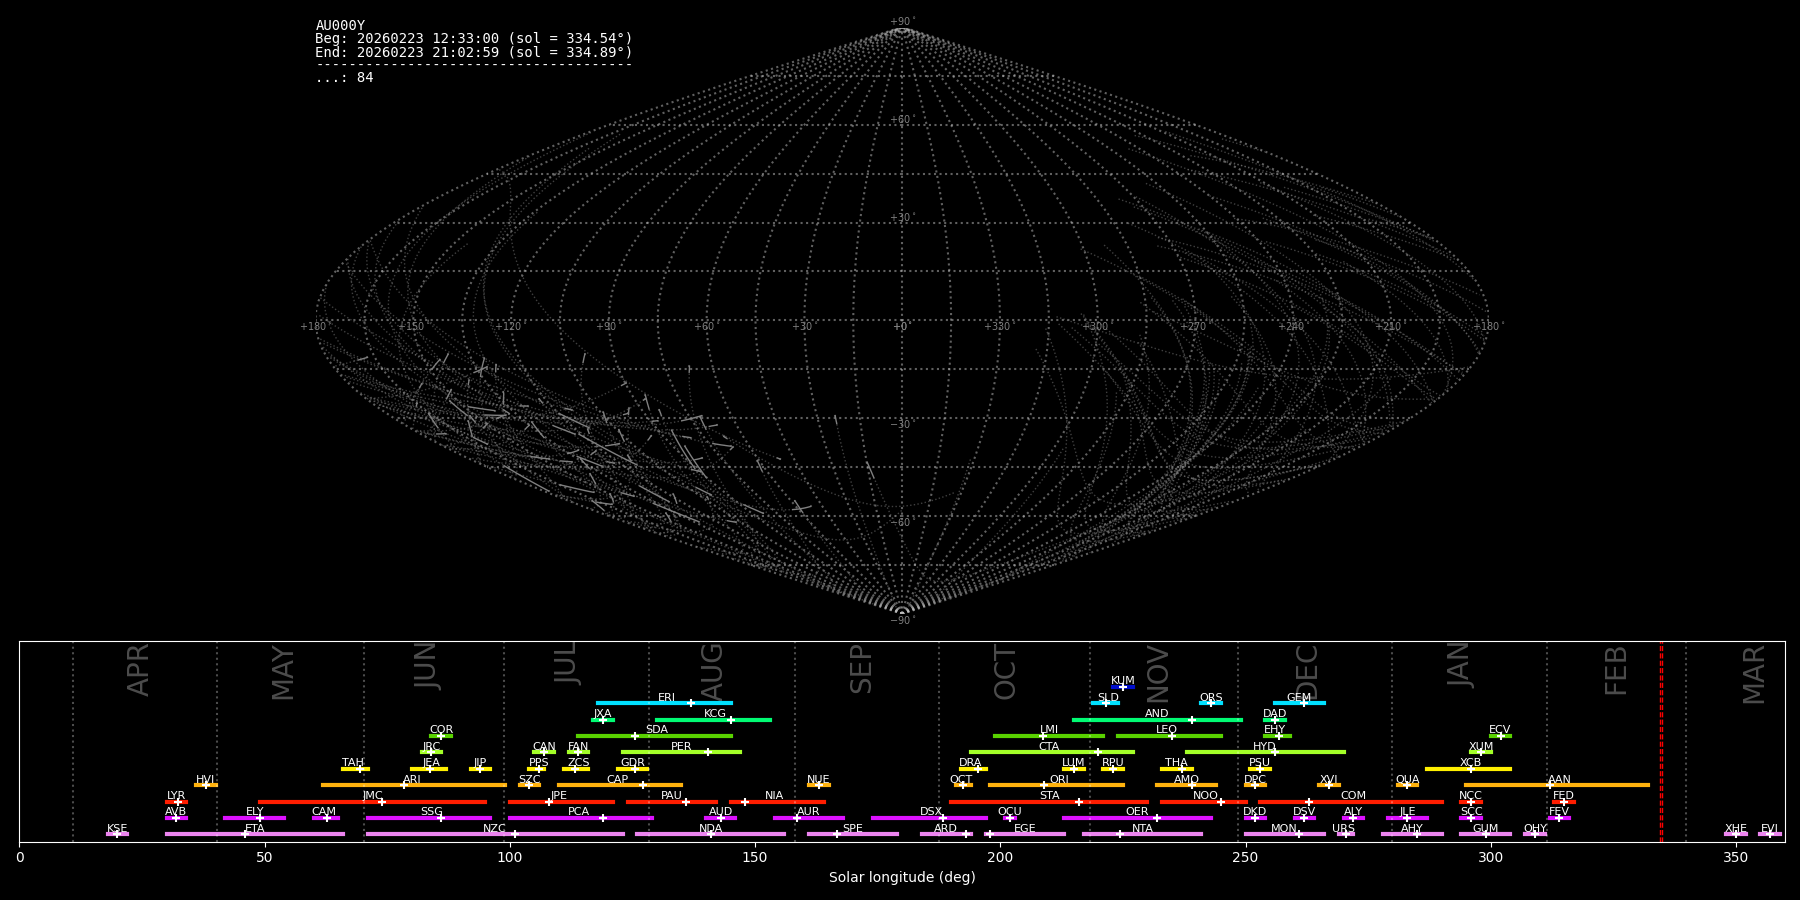Click the CAP shower label
1800x900 pixels.
618,780
